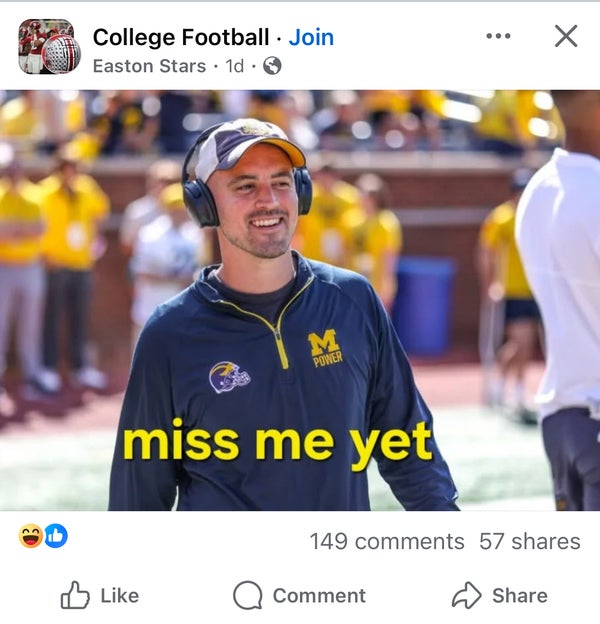Open the College Football group avatar
Image resolution: width=600 pixels, height=624 pixels.
49,47
